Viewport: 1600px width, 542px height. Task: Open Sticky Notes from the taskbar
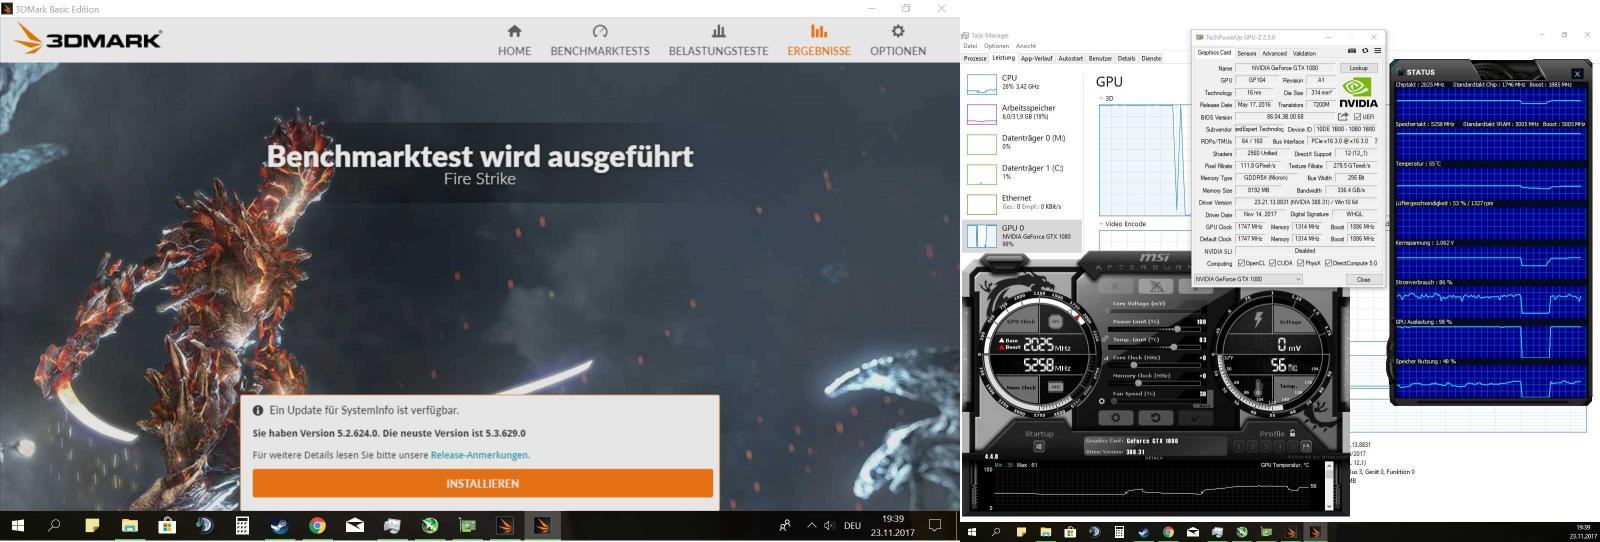(x=92, y=525)
